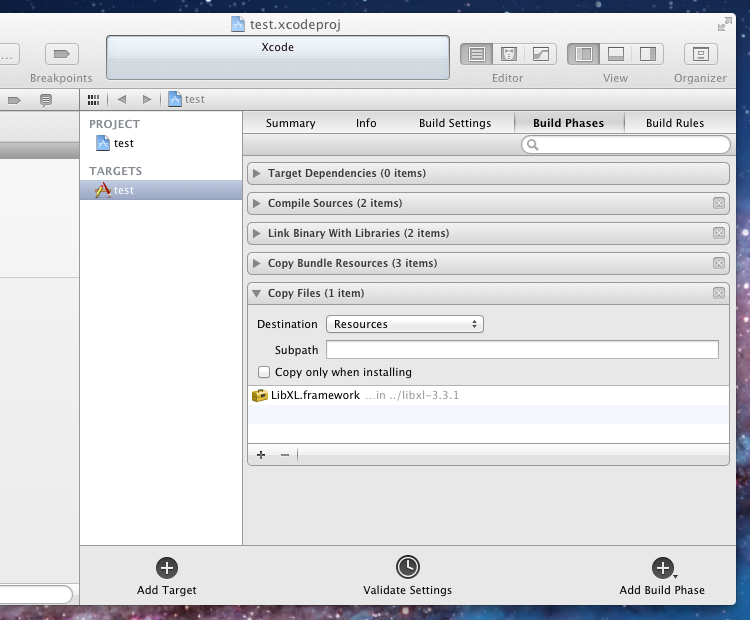The height and width of the screenshot is (620, 750).
Task: Switch to the Info tab
Action: pos(366,123)
